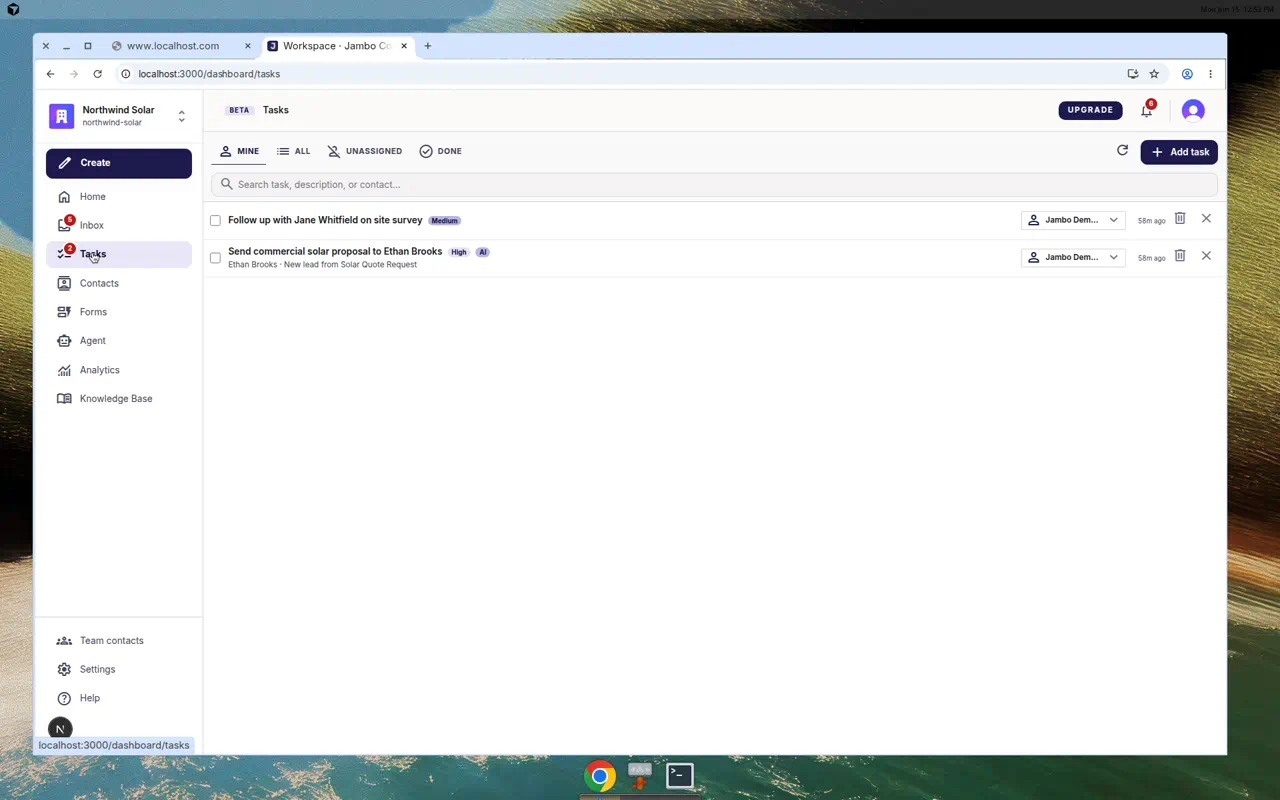Open the user profile avatar menu

(x=1193, y=110)
